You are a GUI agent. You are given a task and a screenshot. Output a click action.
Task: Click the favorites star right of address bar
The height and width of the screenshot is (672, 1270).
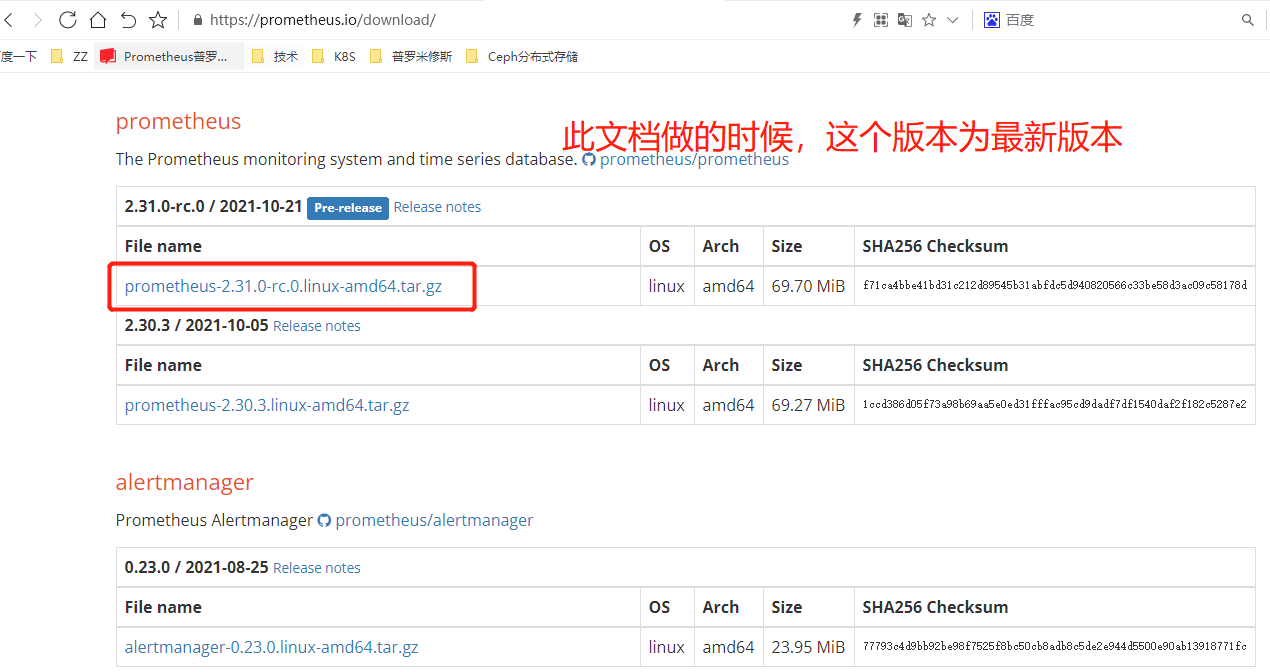[x=929, y=20]
